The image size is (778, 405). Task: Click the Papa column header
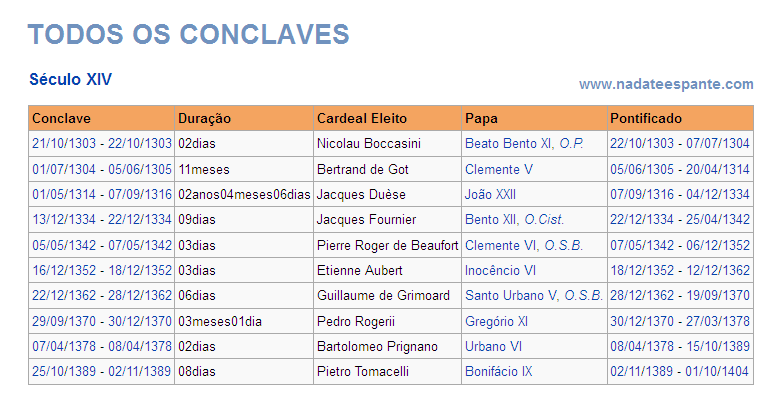481,118
